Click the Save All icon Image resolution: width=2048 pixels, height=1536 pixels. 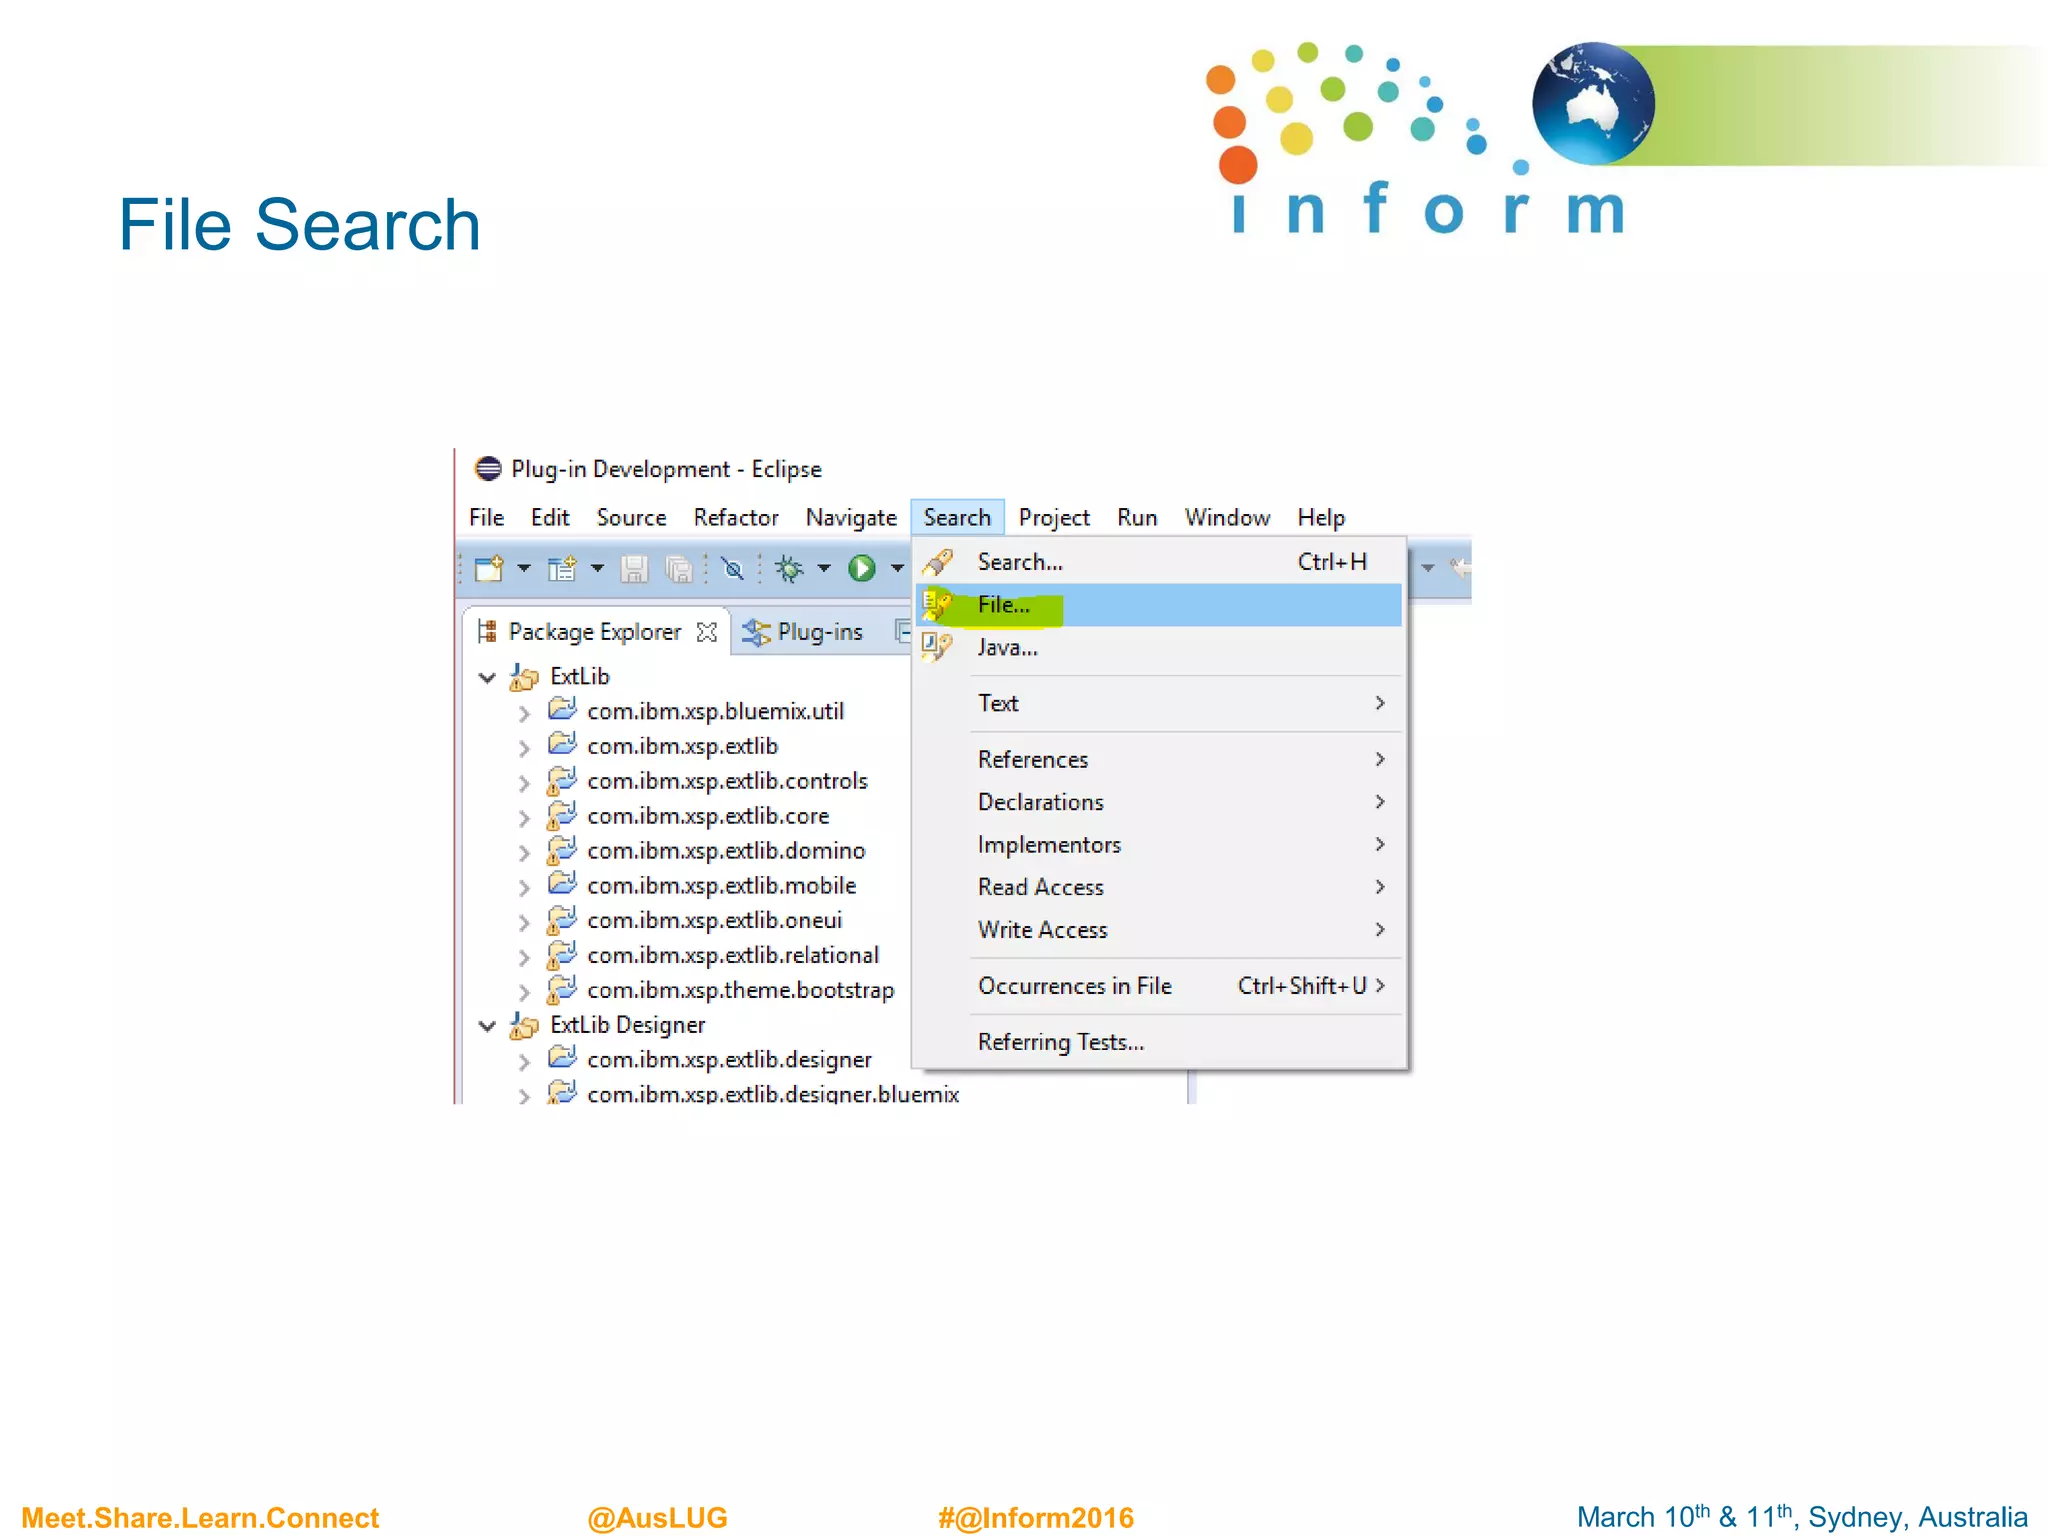678,569
